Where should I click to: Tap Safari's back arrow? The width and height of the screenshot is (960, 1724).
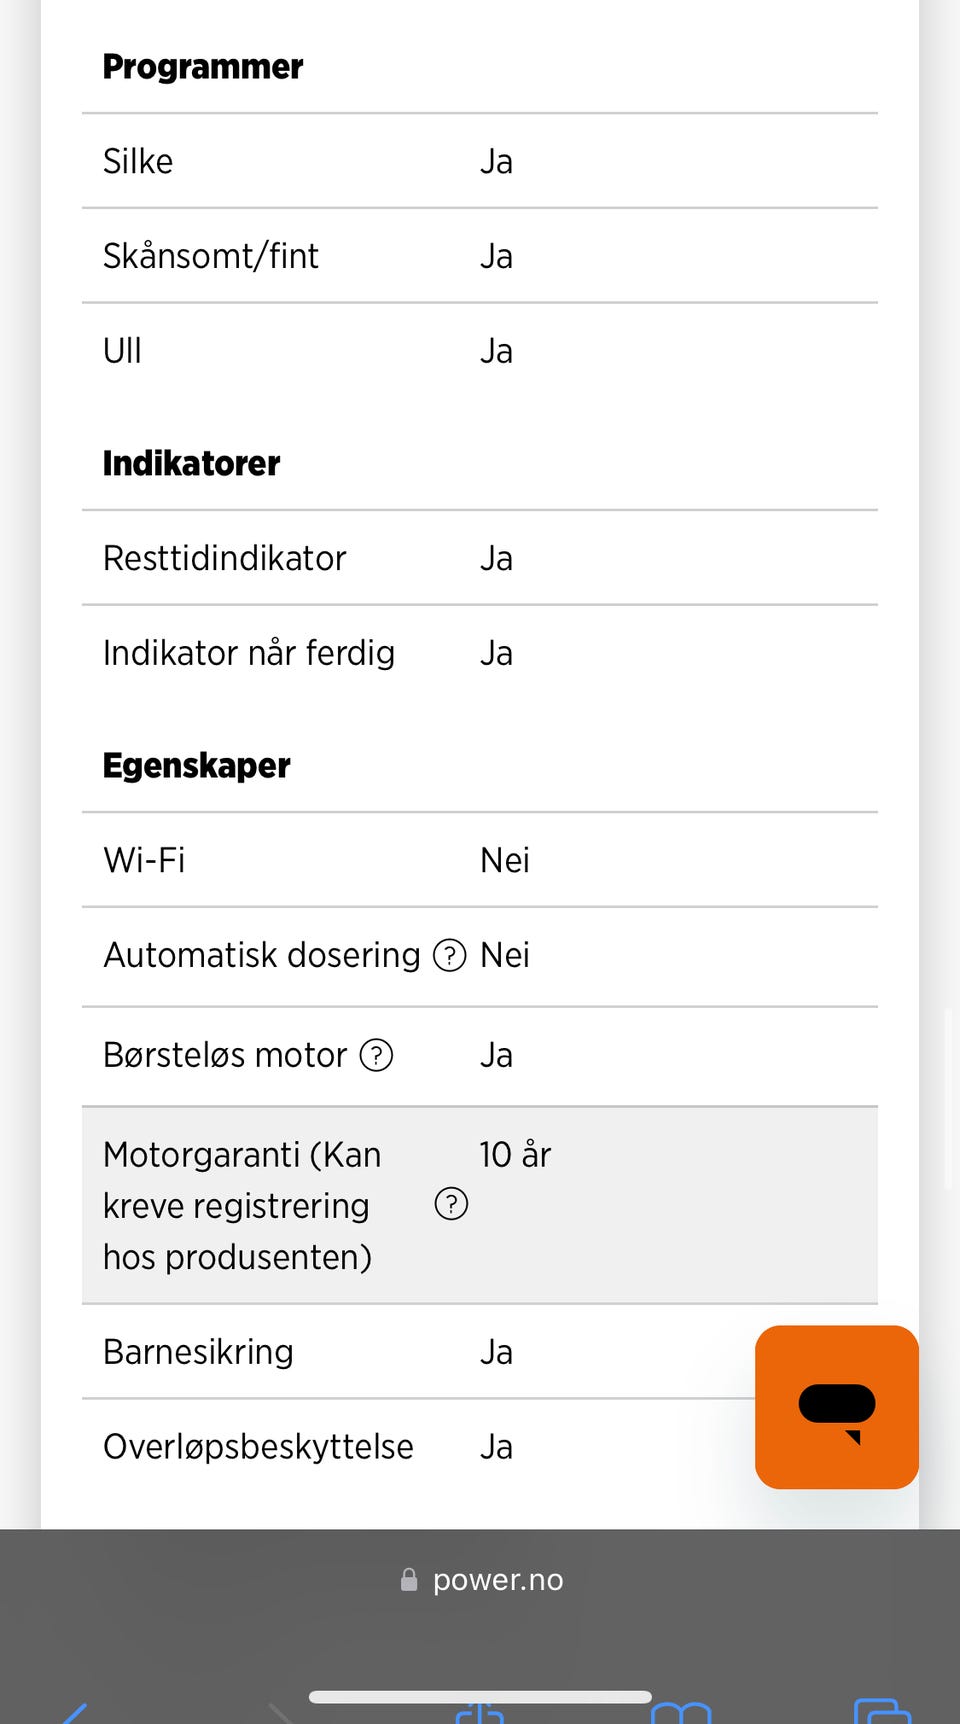pos(75,1712)
